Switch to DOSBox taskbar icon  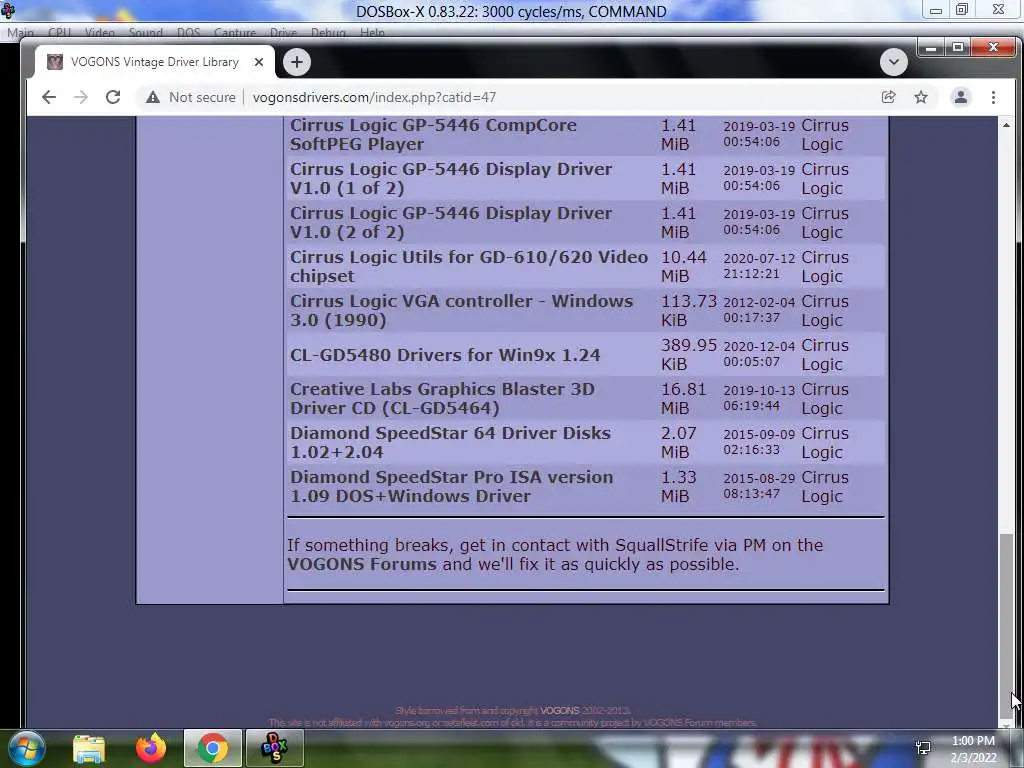pyautogui.click(x=274, y=748)
